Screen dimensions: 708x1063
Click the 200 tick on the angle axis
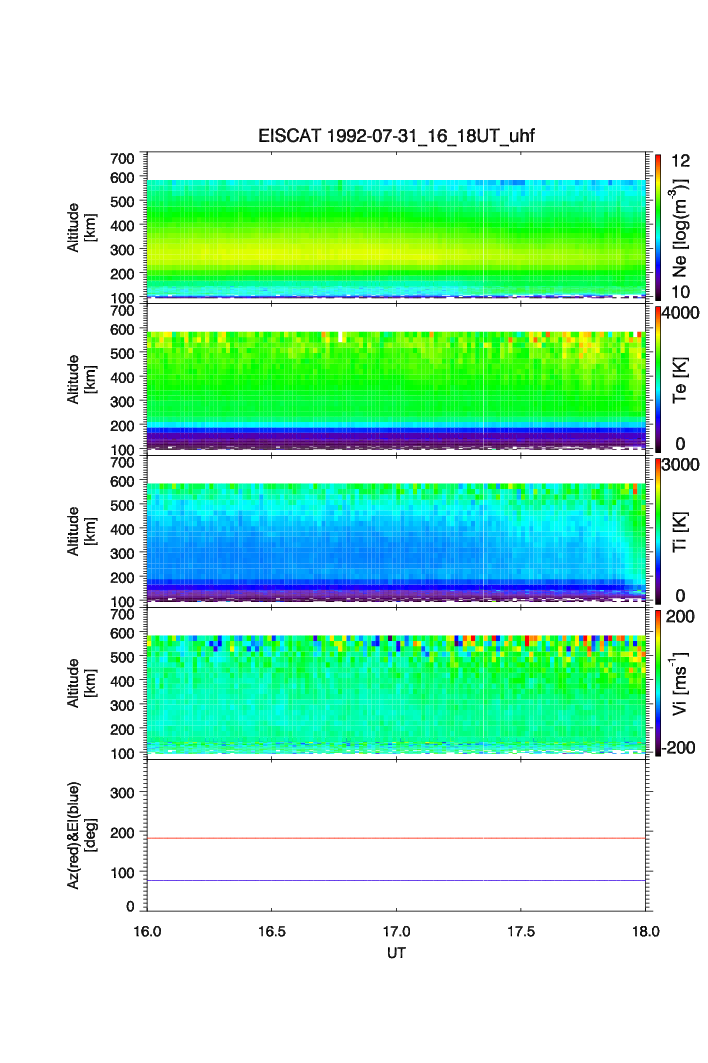(x=122, y=833)
